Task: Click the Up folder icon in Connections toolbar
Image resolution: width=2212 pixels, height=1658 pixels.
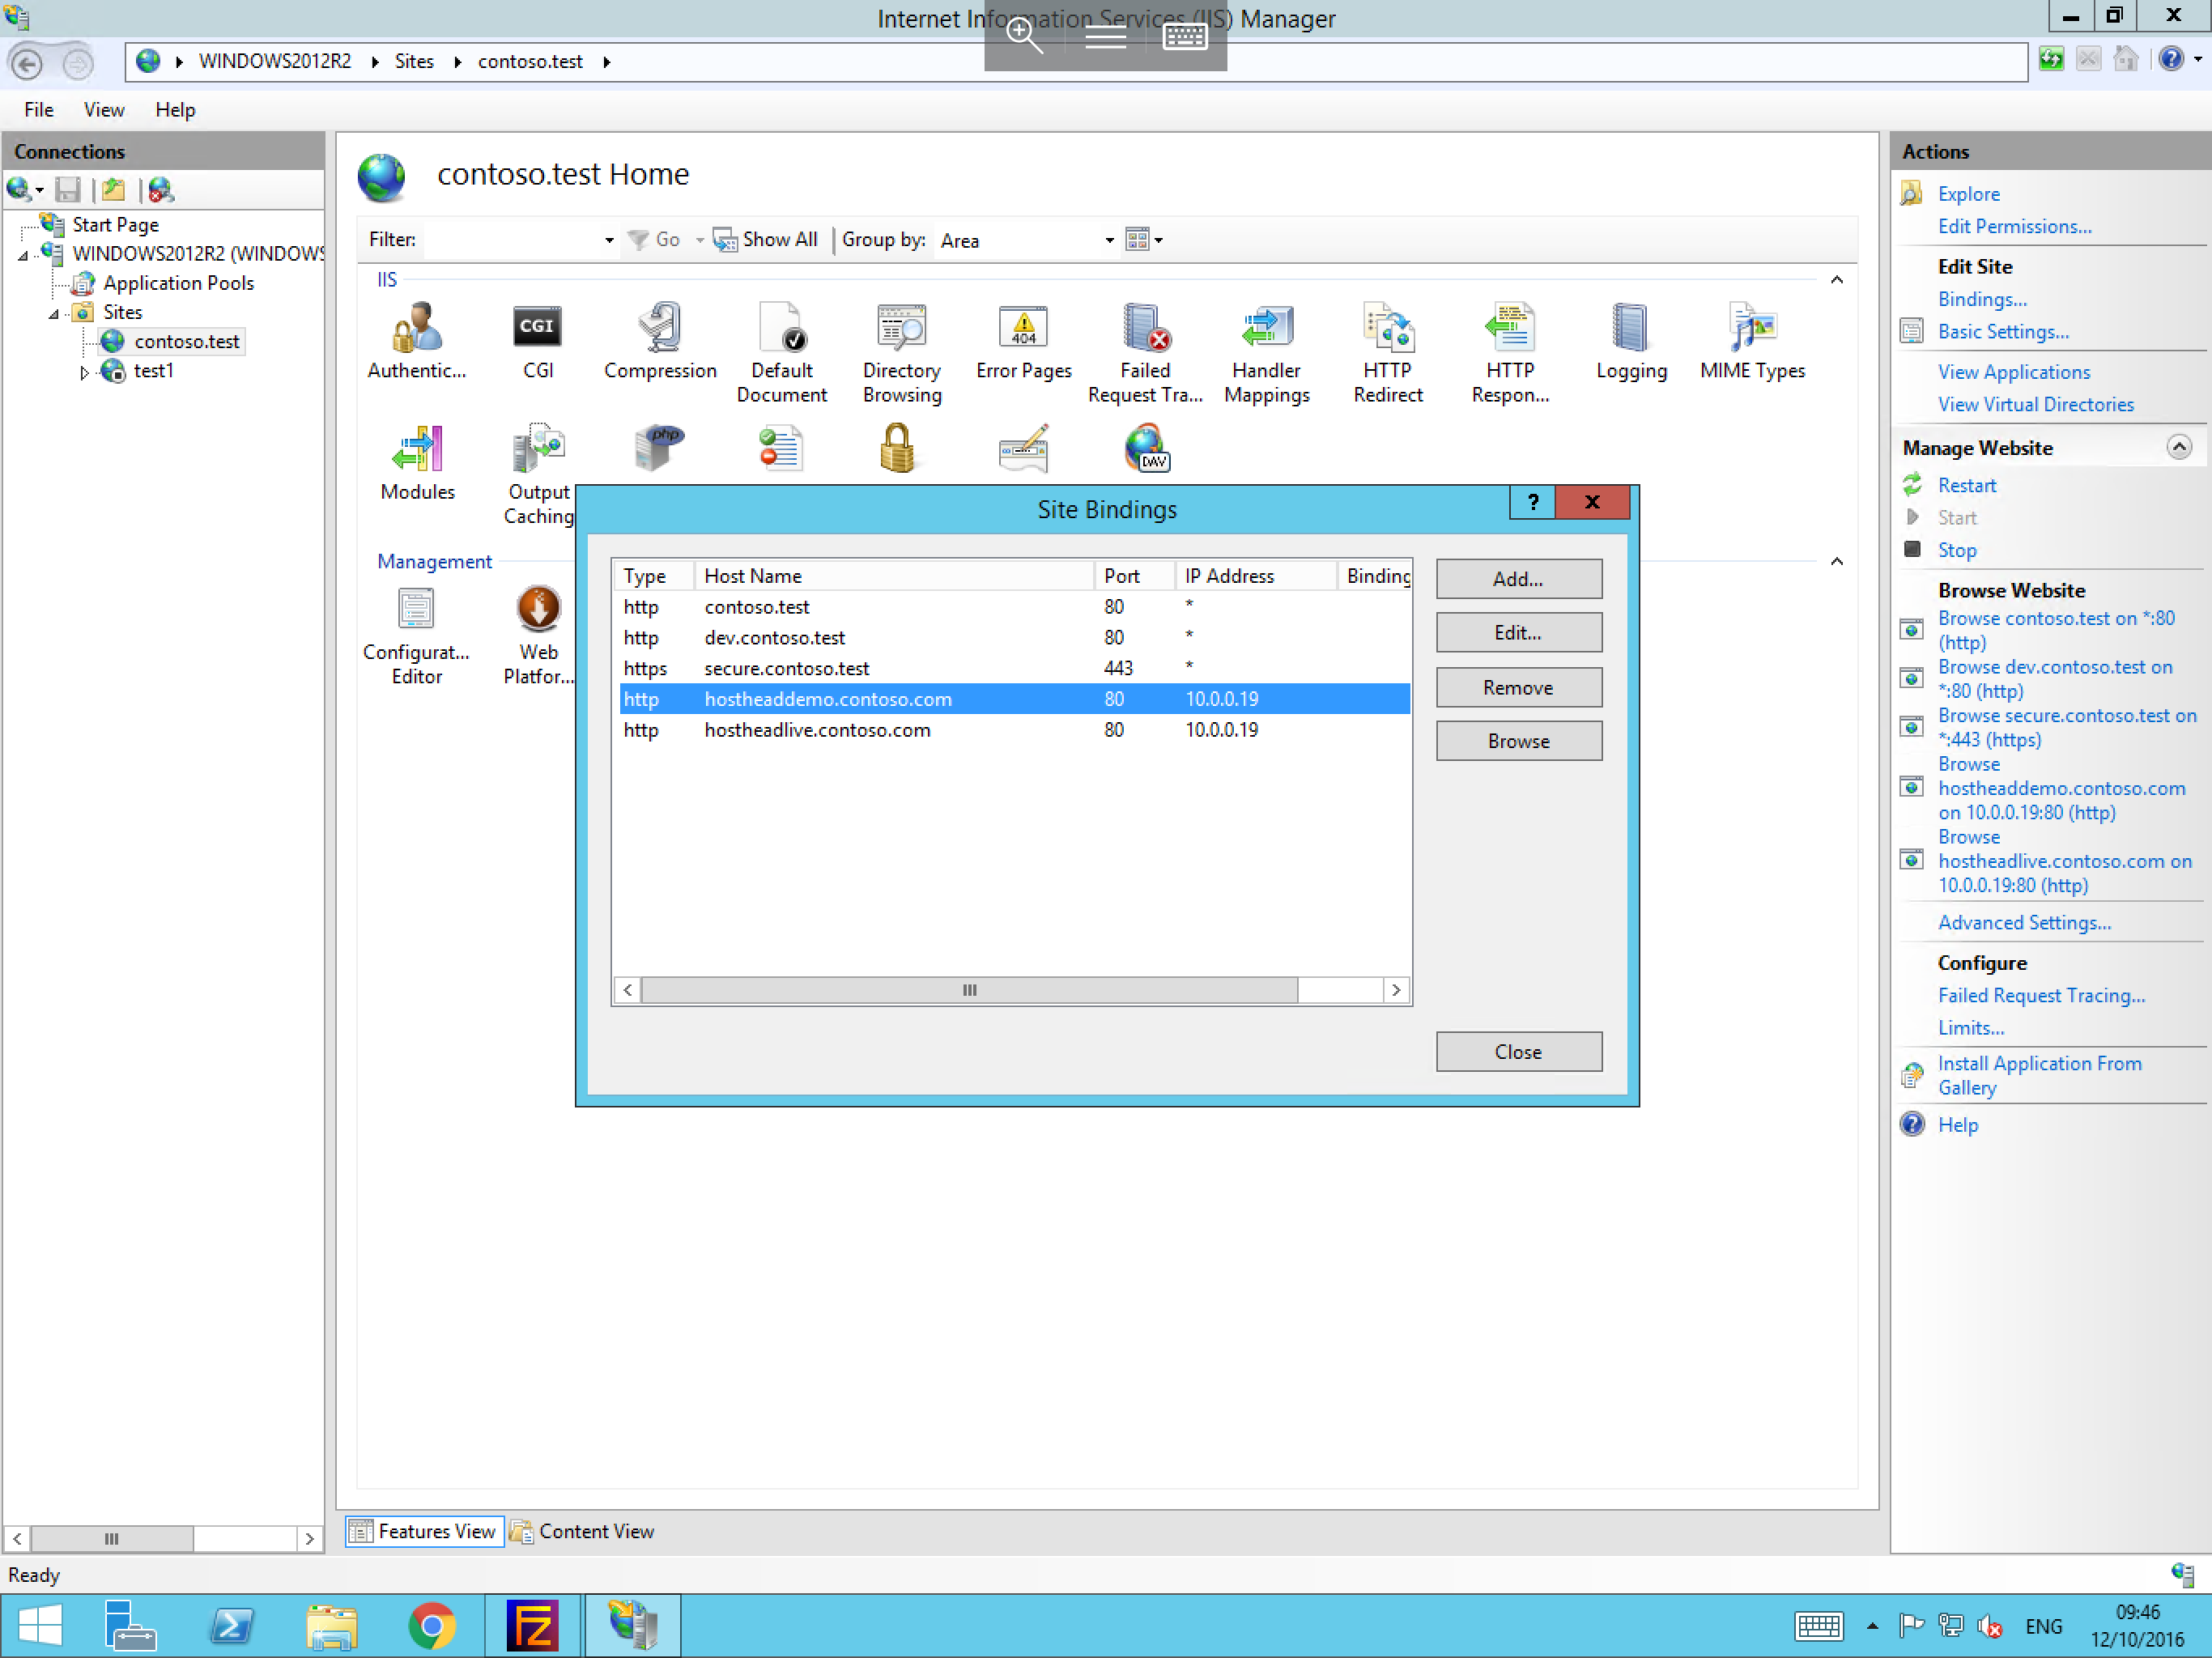Action: click(114, 189)
